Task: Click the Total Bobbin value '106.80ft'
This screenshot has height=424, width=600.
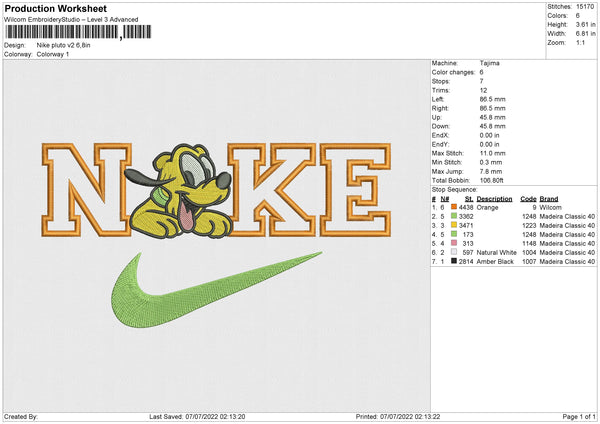Action: (492, 180)
